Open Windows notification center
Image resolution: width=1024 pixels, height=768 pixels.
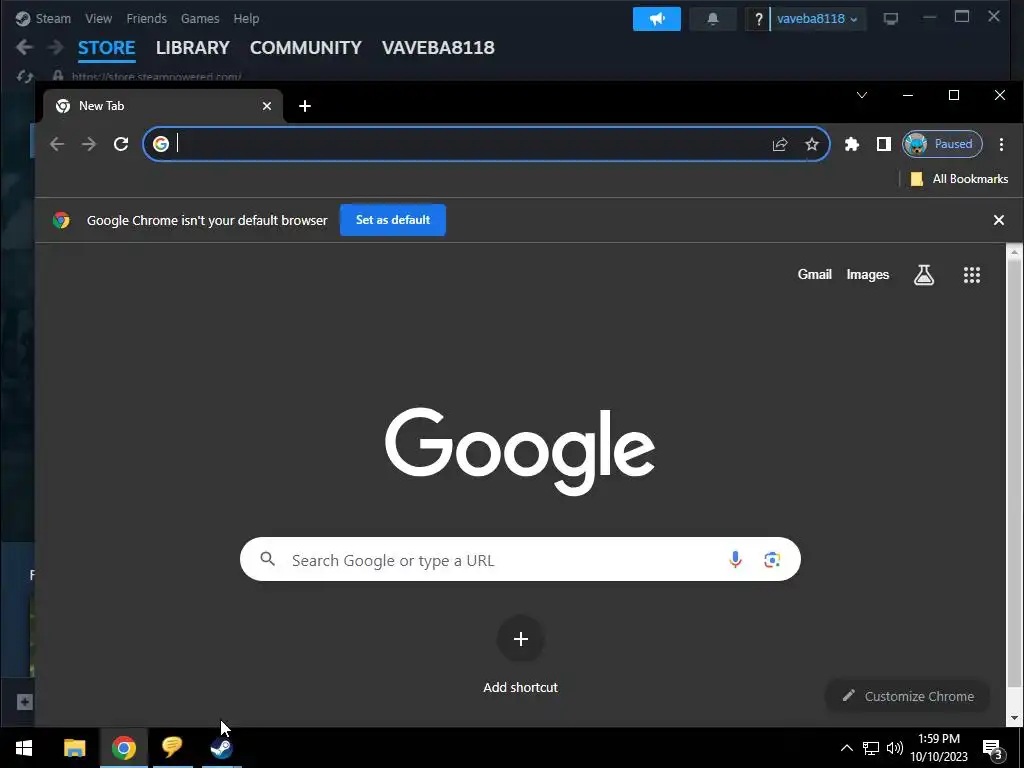point(993,748)
